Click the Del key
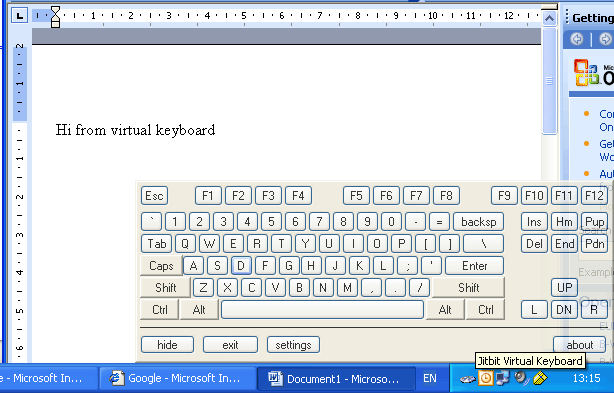 [534, 244]
